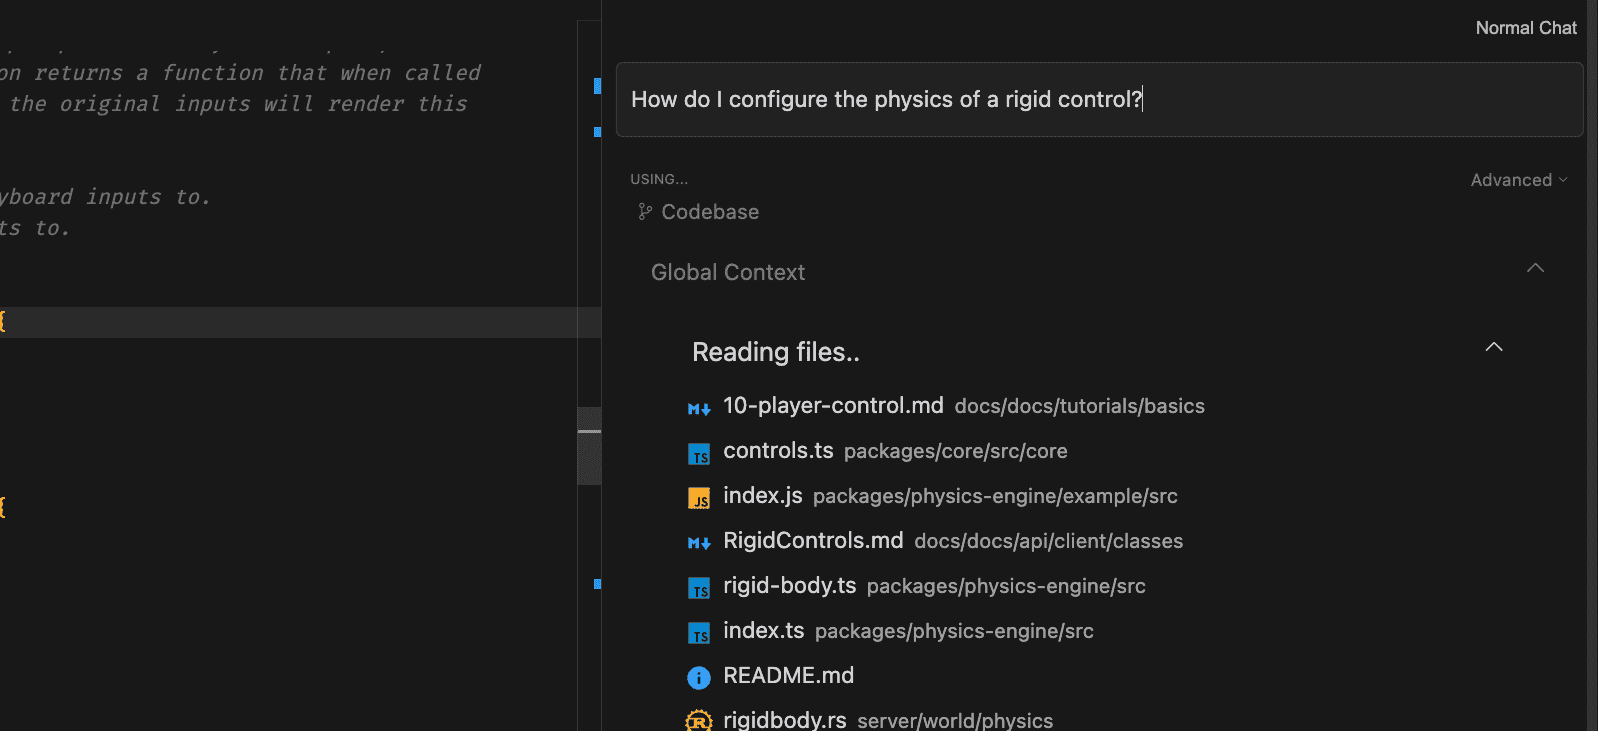Click the branch icon next to Codebase
The width and height of the screenshot is (1598, 731).
point(645,212)
